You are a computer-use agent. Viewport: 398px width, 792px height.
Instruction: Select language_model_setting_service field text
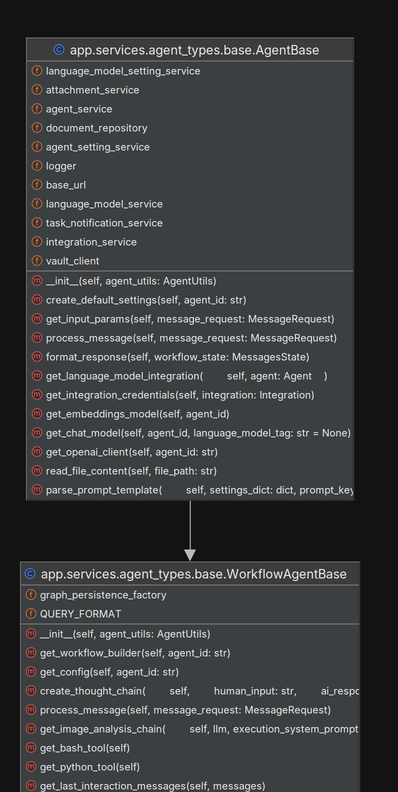click(123, 71)
